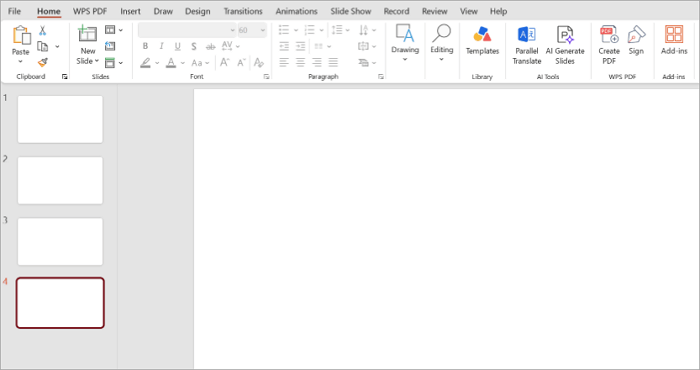
Task: Toggle Italic formatting
Action: [161, 46]
